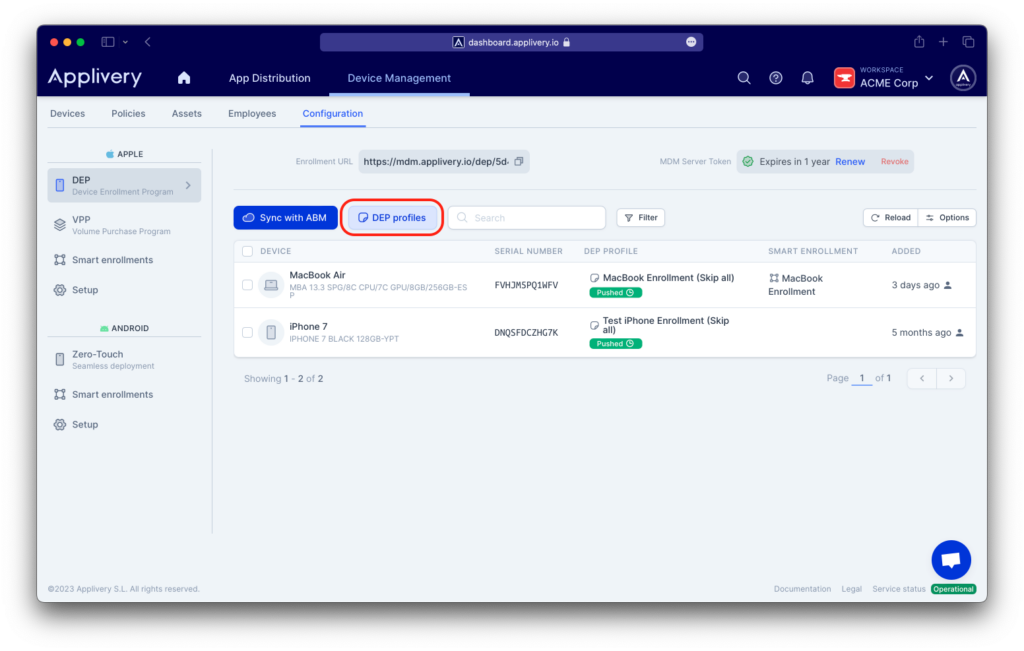Open Device Management tab
This screenshot has width=1024, height=651.
[399, 78]
